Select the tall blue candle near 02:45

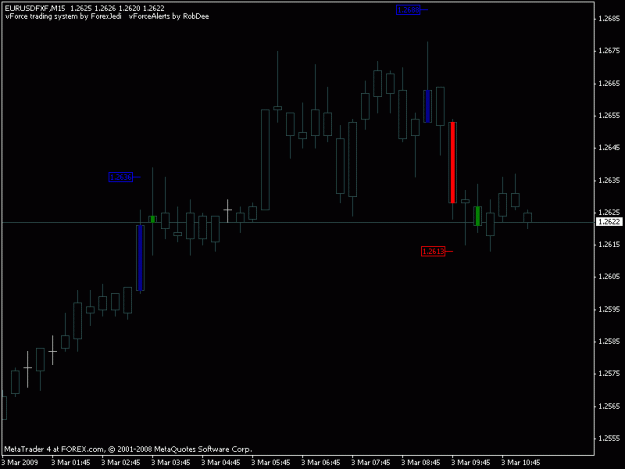point(140,258)
